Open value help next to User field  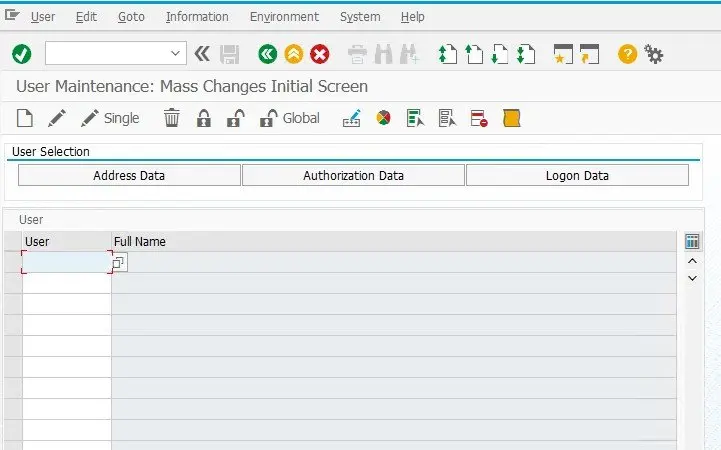click(119, 262)
